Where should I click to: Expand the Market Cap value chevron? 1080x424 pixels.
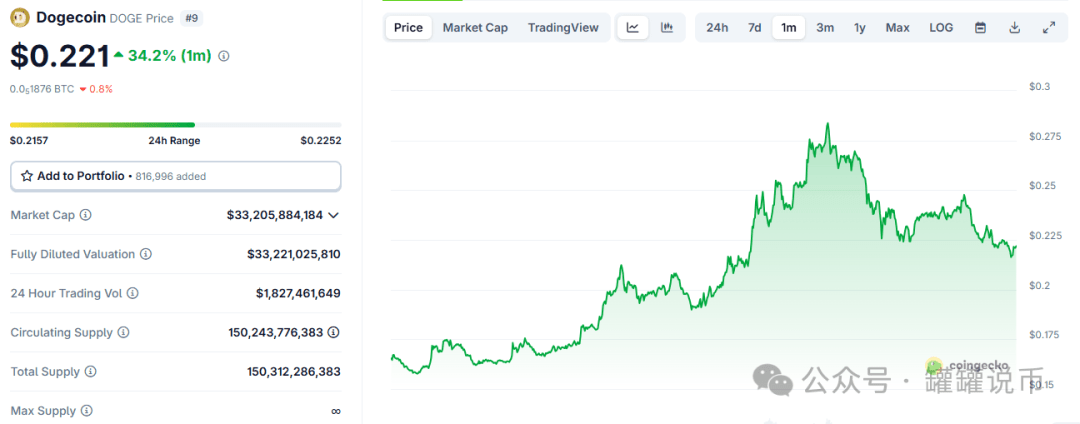click(333, 215)
